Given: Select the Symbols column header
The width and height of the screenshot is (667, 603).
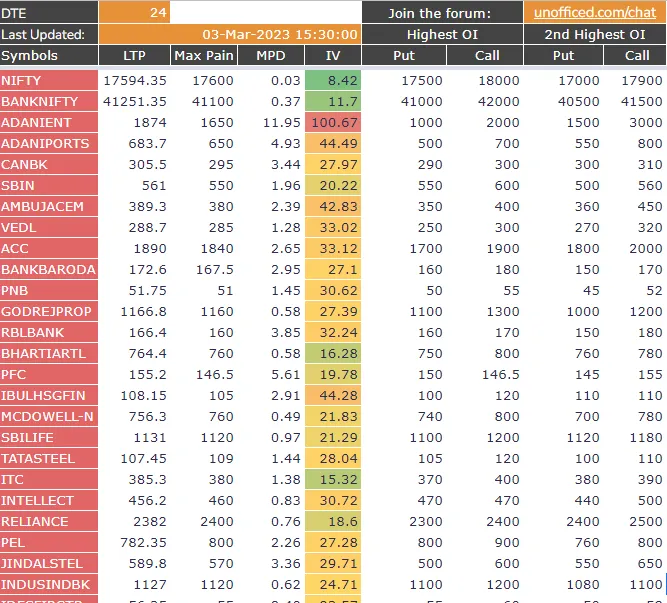Looking at the screenshot, I should coord(49,56).
